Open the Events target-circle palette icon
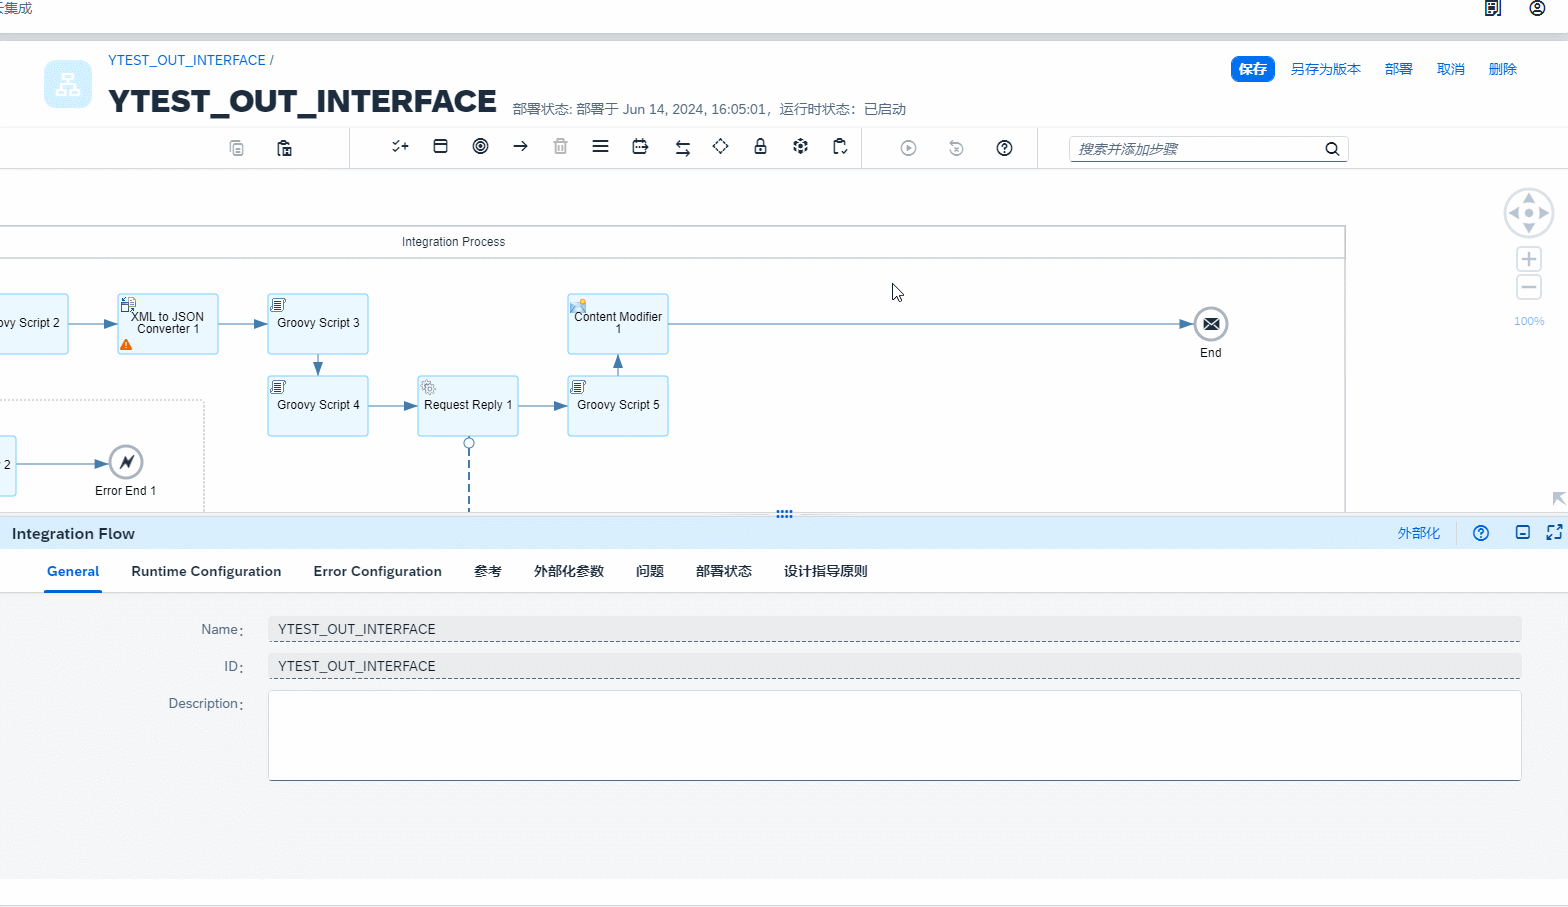Viewport: 1568px width, 907px height. 480,147
